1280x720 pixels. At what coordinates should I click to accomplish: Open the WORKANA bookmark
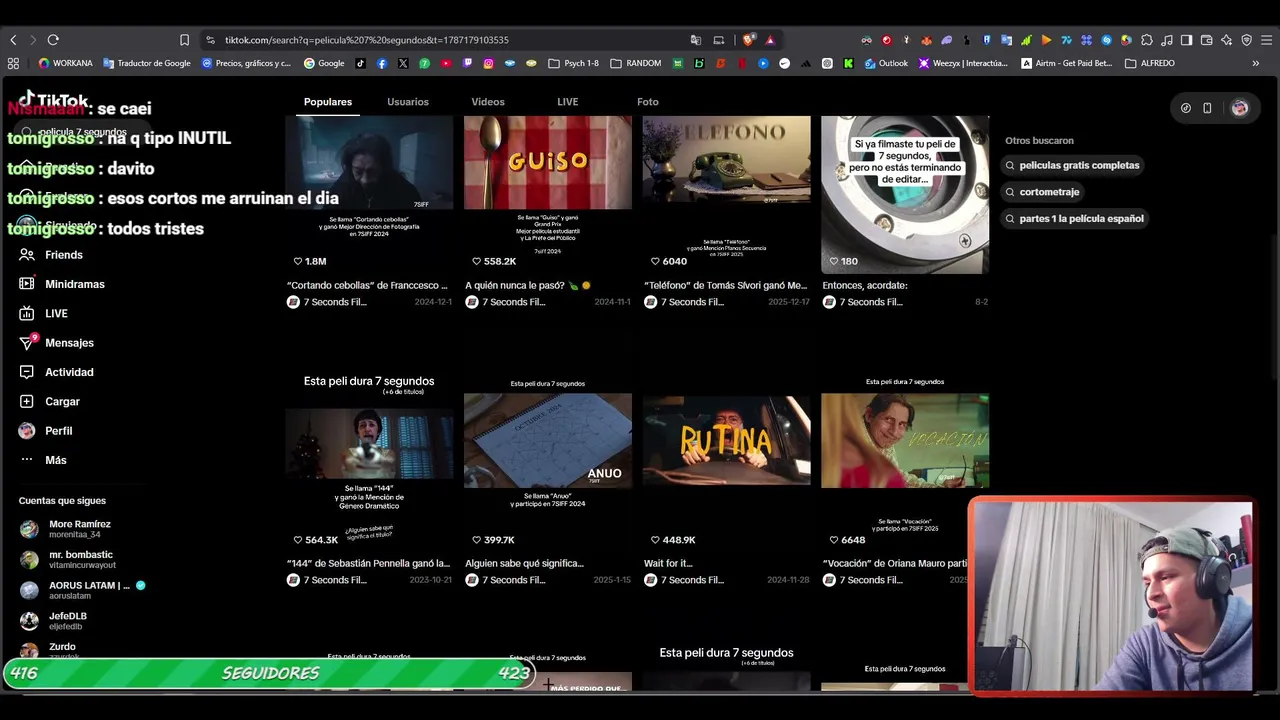(x=65, y=63)
